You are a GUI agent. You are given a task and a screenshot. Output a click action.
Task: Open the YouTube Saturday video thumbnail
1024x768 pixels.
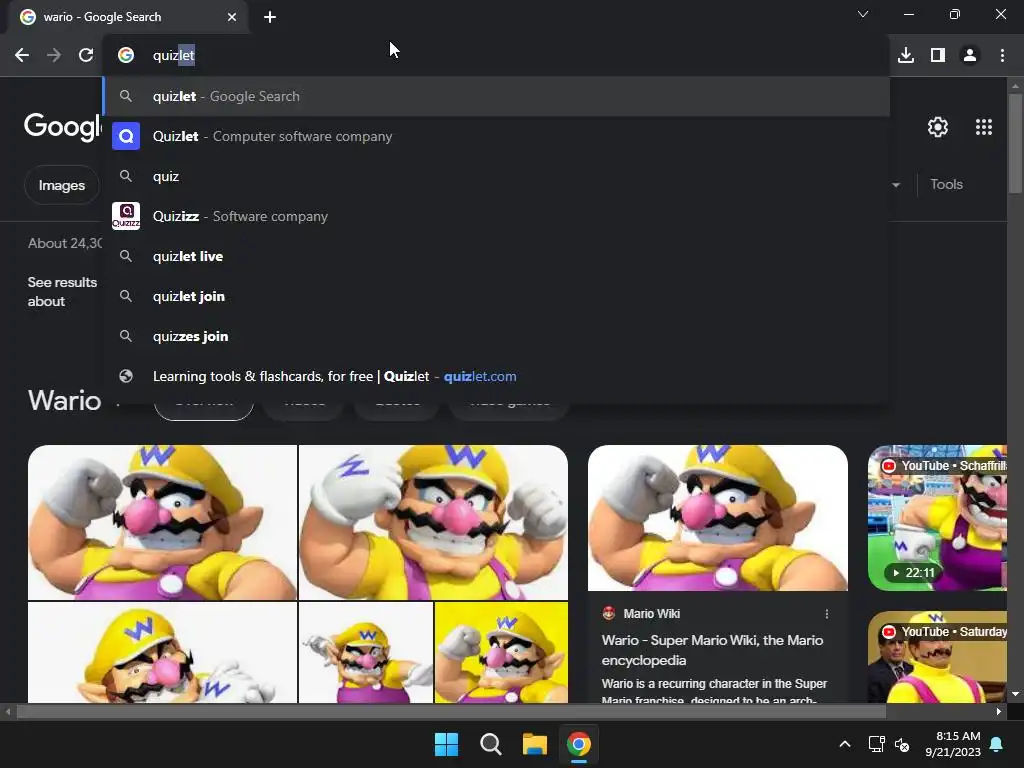point(937,657)
